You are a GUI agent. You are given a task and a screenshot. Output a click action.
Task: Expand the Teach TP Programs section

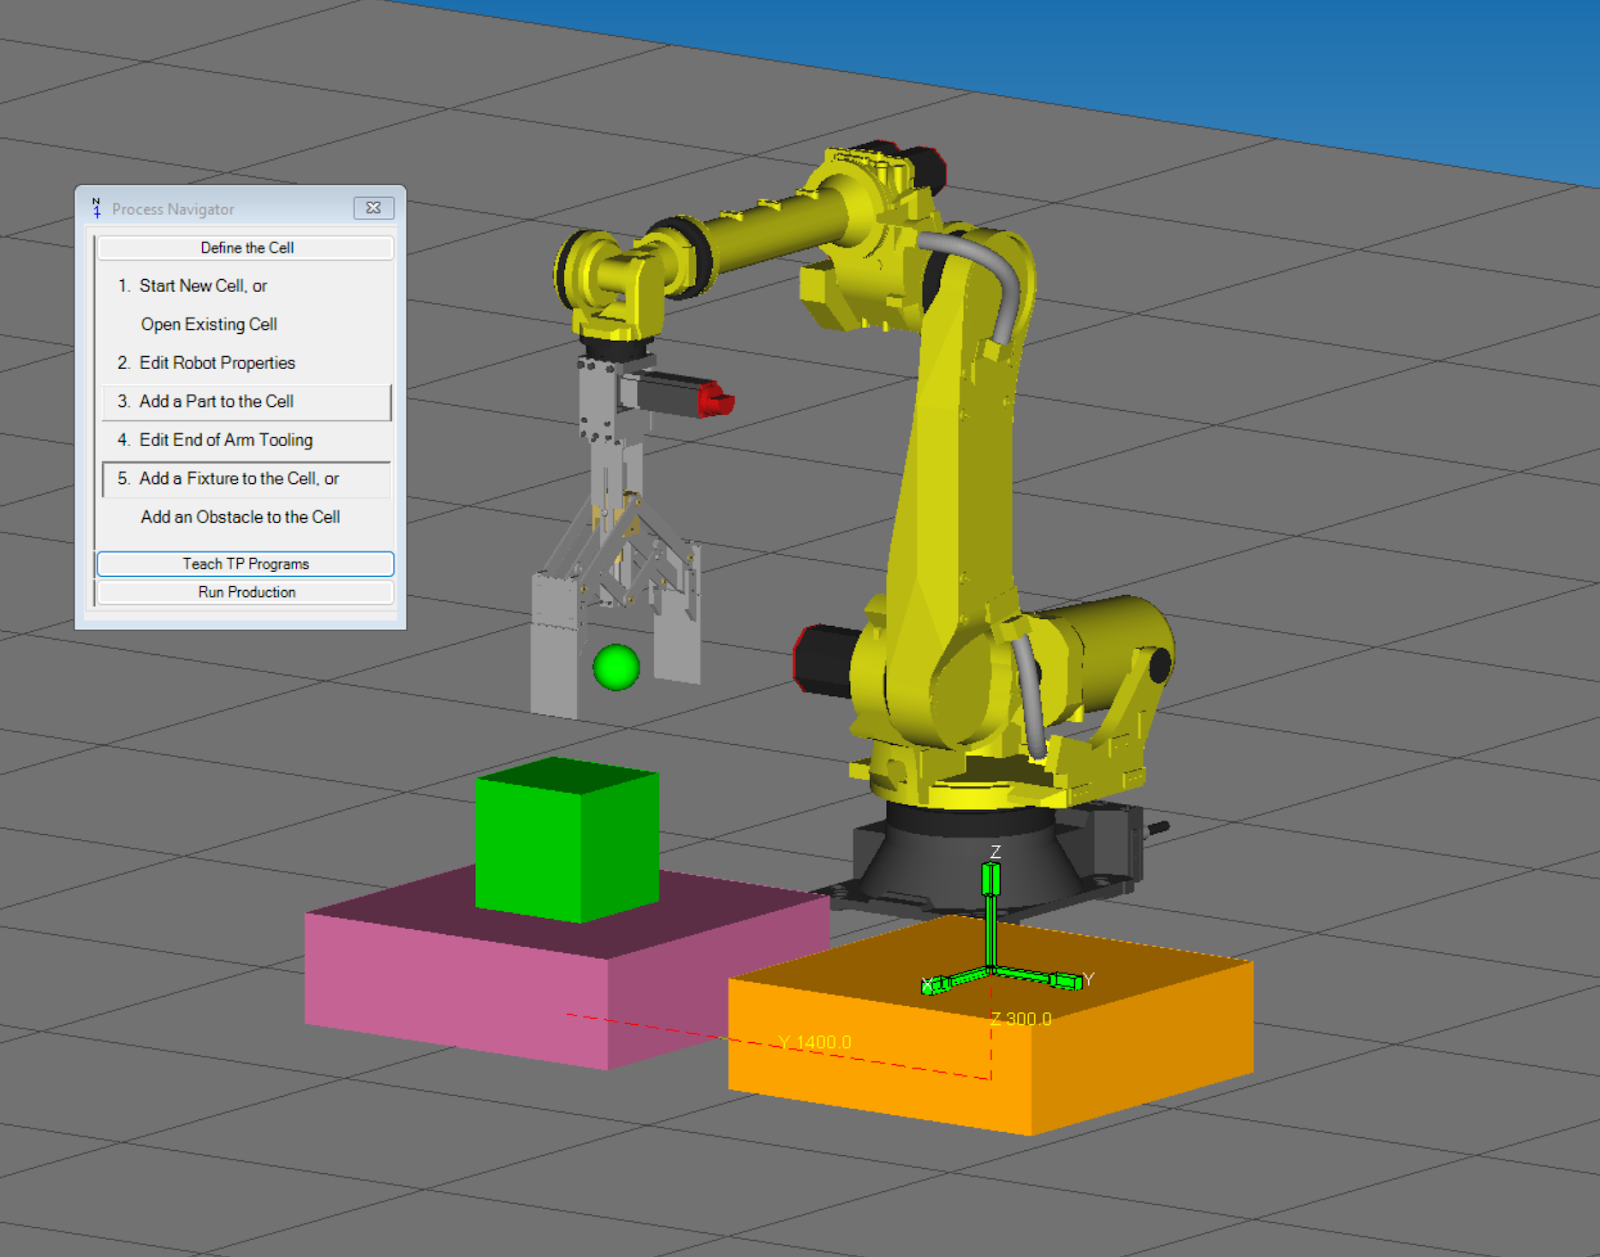pyautogui.click(x=246, y=564)
